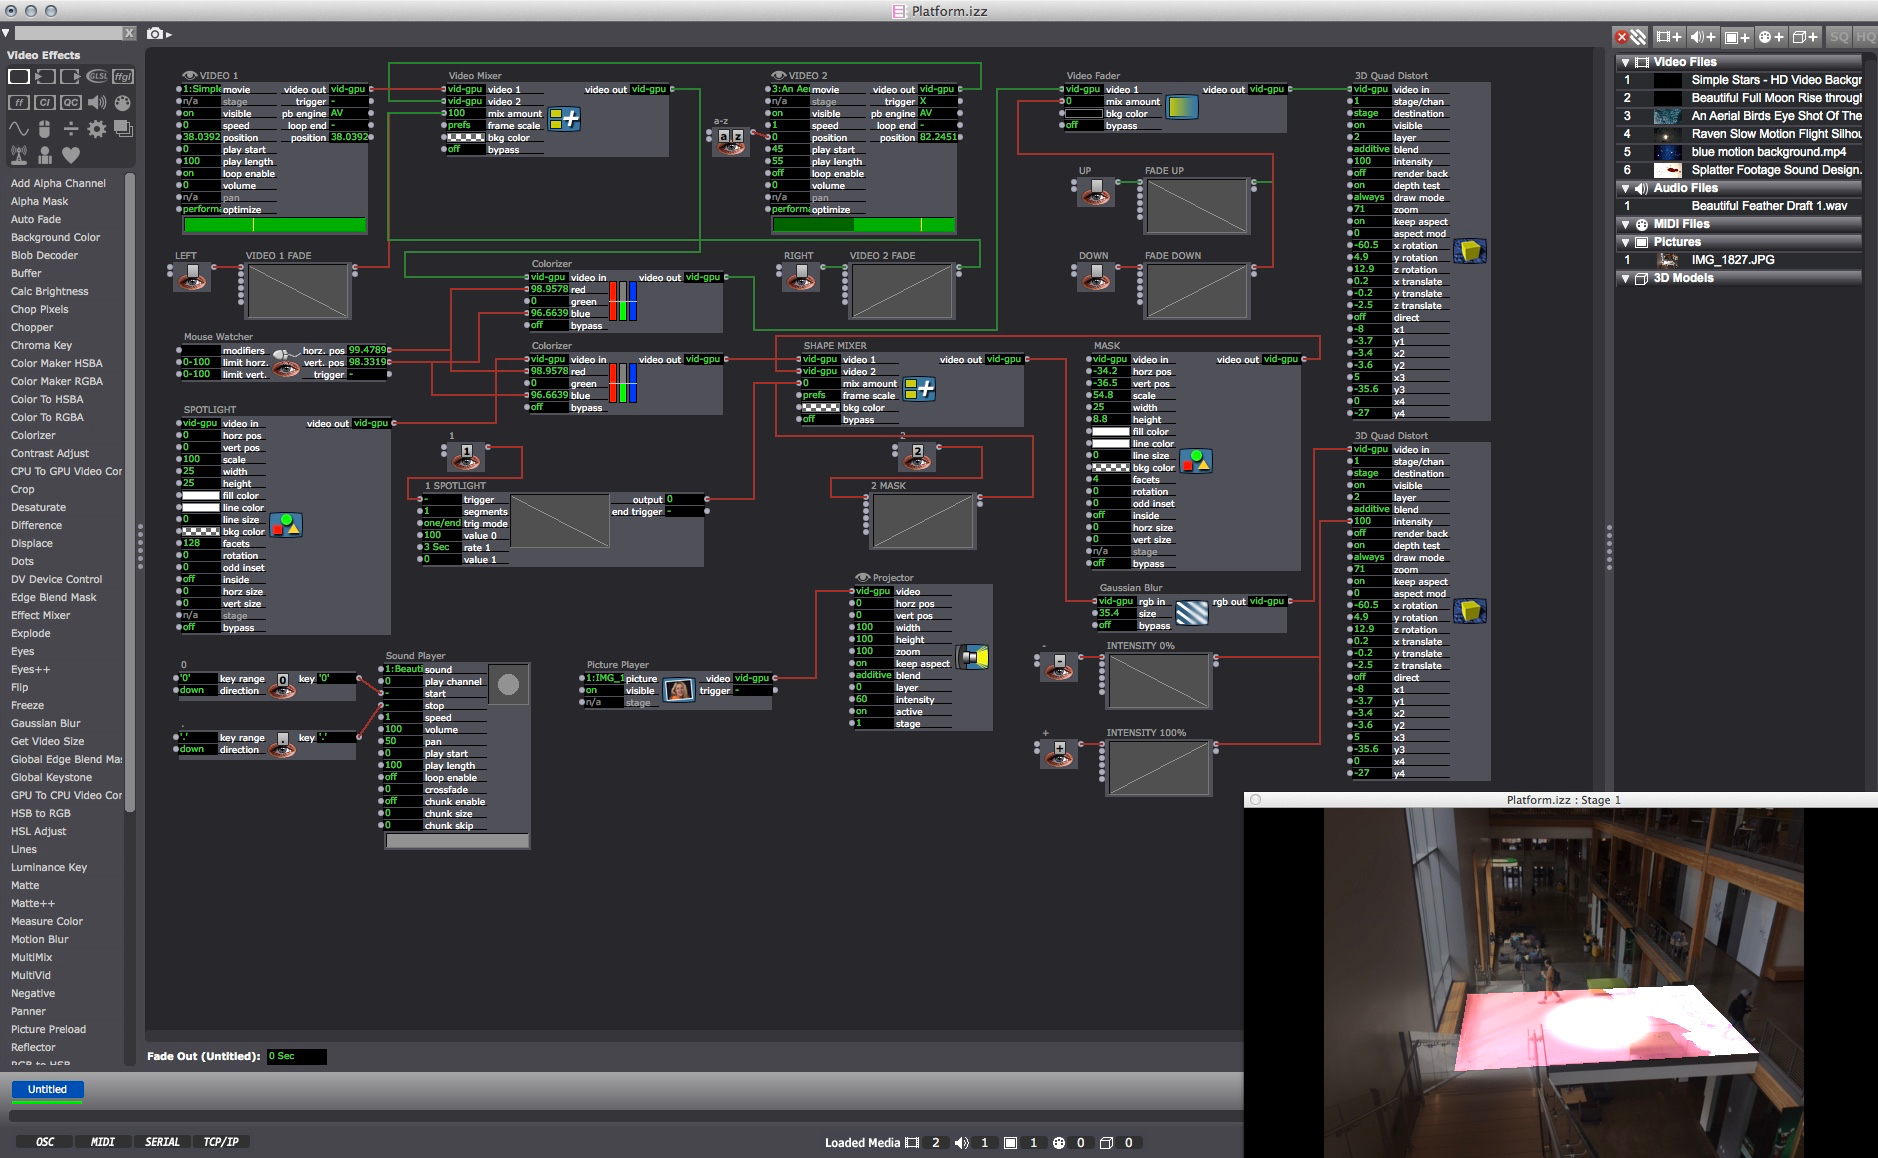Screen dimensions: 1878x1158
Task: Click the camera snapshot icon
Action: pos(155,34)
